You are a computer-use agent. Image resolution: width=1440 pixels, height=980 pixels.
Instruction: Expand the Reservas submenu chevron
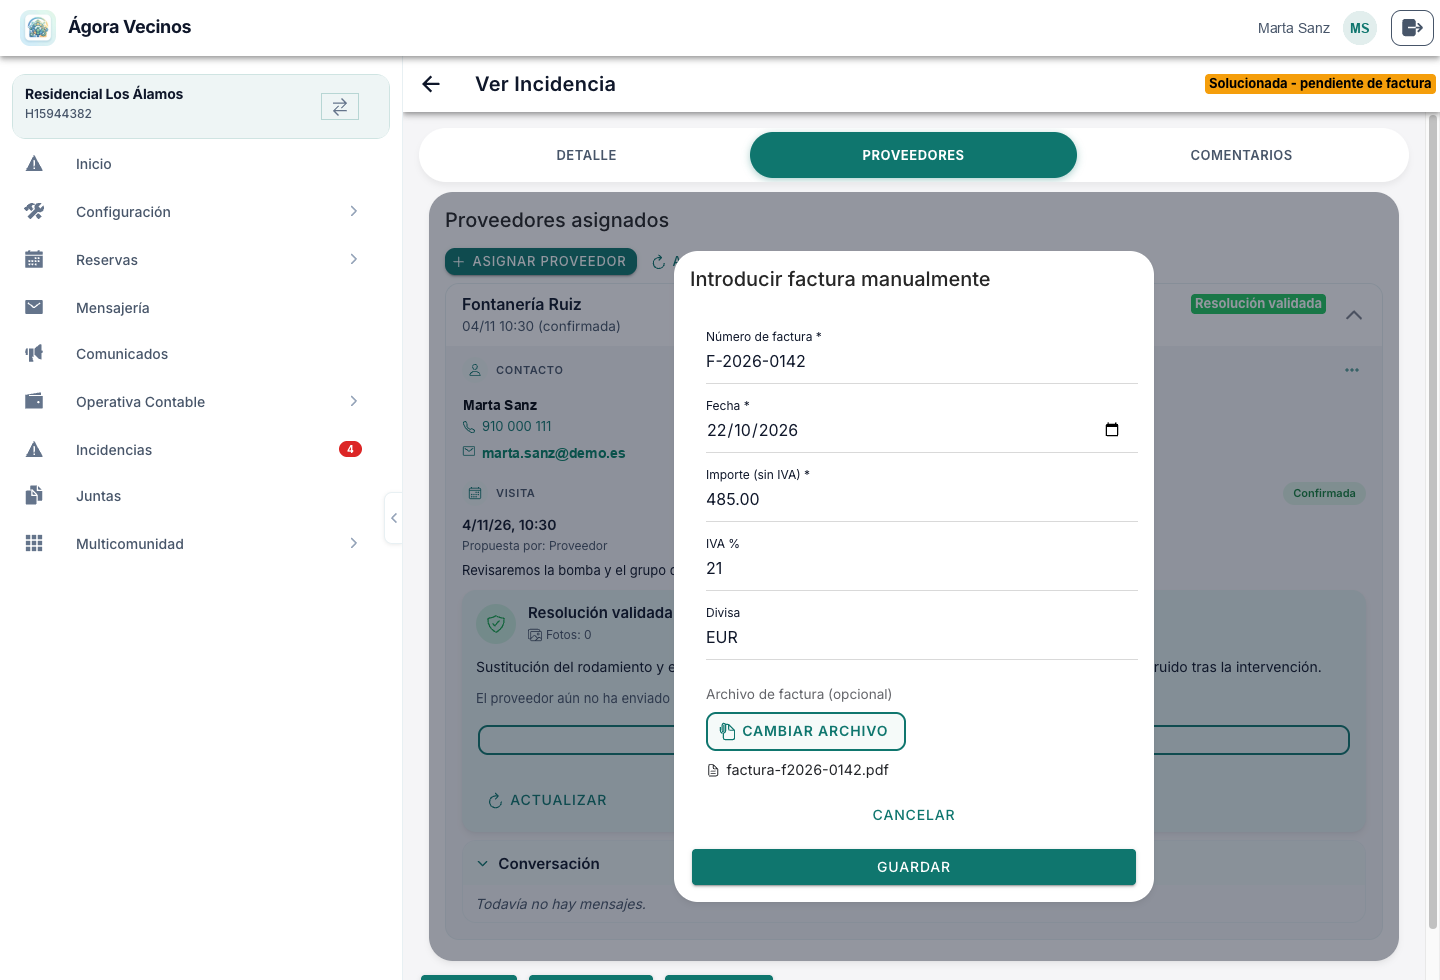(x=354, y=259)
